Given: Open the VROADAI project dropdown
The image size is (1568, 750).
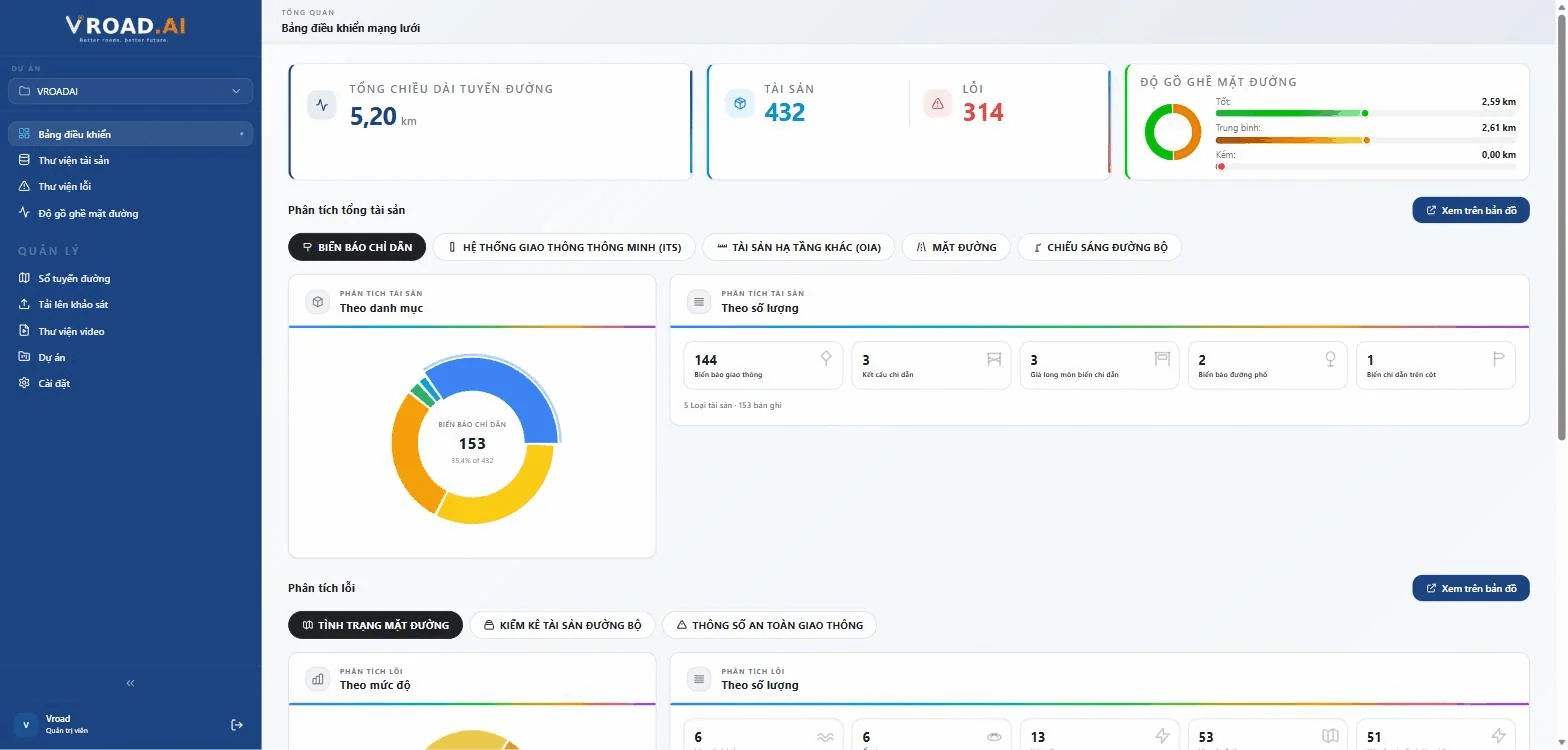Looking at the screenshot, I should [x=130, y=91].
